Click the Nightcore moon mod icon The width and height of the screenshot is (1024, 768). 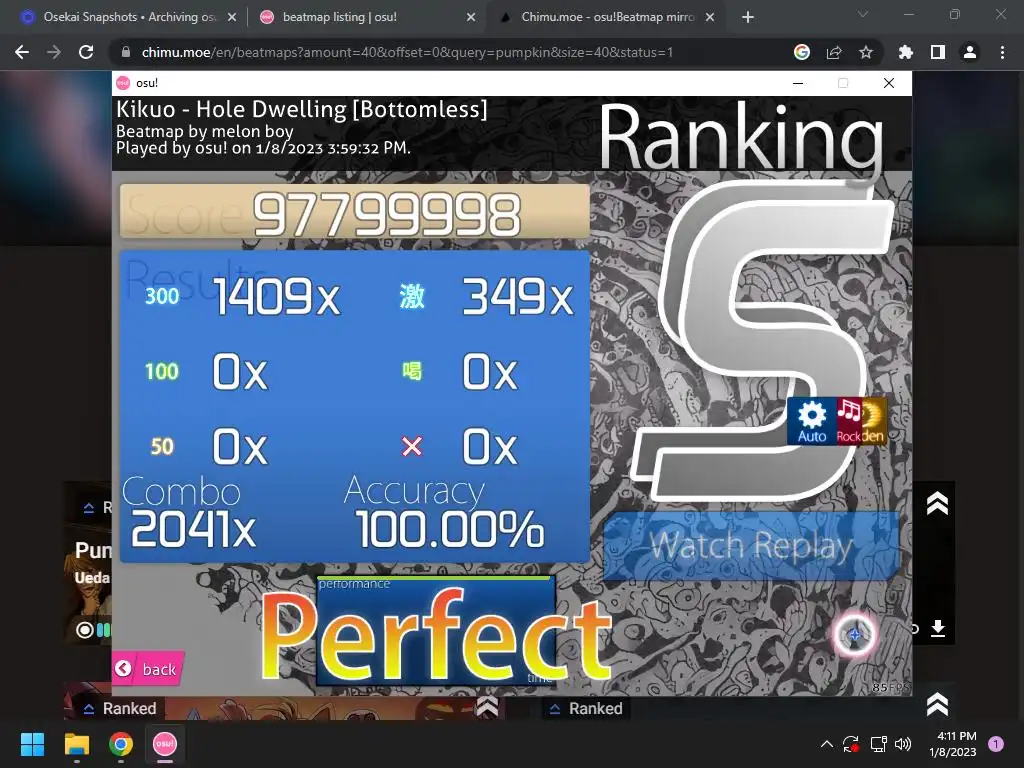(x=874, y=421)
